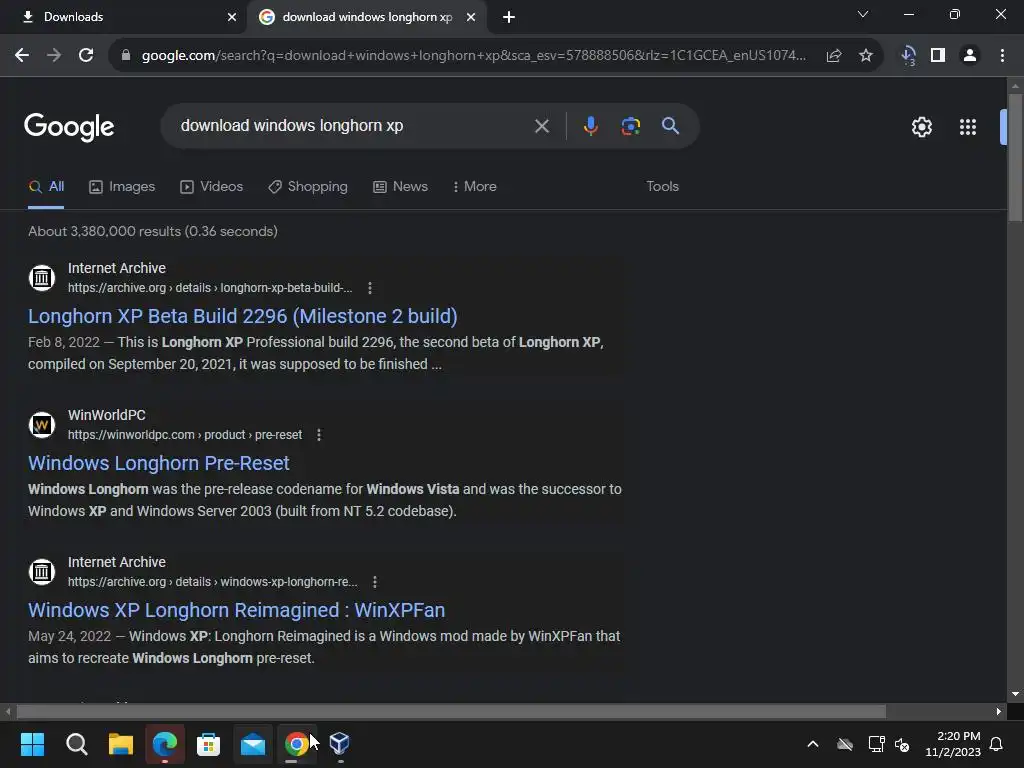Click the archive.org windows-xp-longhorn-re URL
This screenshot has width=1024, height=768.
click(x=212, y=582)
